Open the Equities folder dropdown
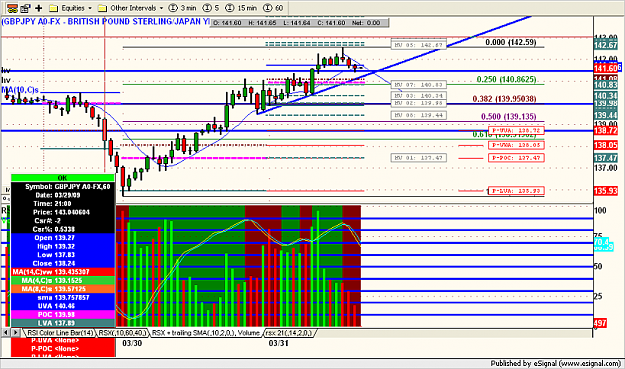 coord(71,8)
